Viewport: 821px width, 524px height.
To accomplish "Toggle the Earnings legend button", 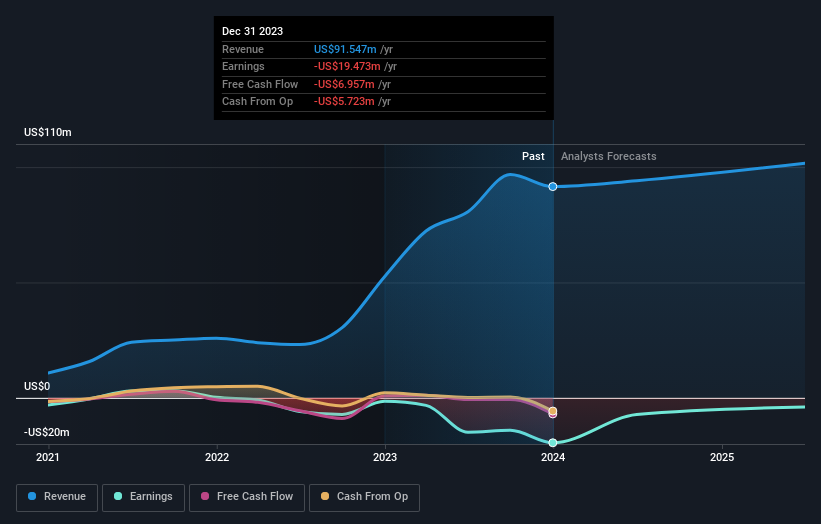I will 143,497.
